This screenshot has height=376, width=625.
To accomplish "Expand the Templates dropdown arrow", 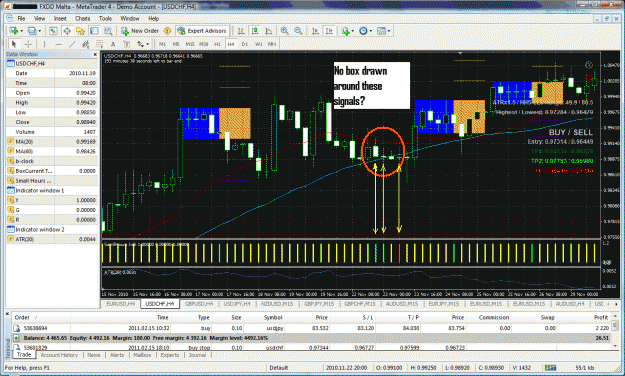I will click(x=389, y=31).
